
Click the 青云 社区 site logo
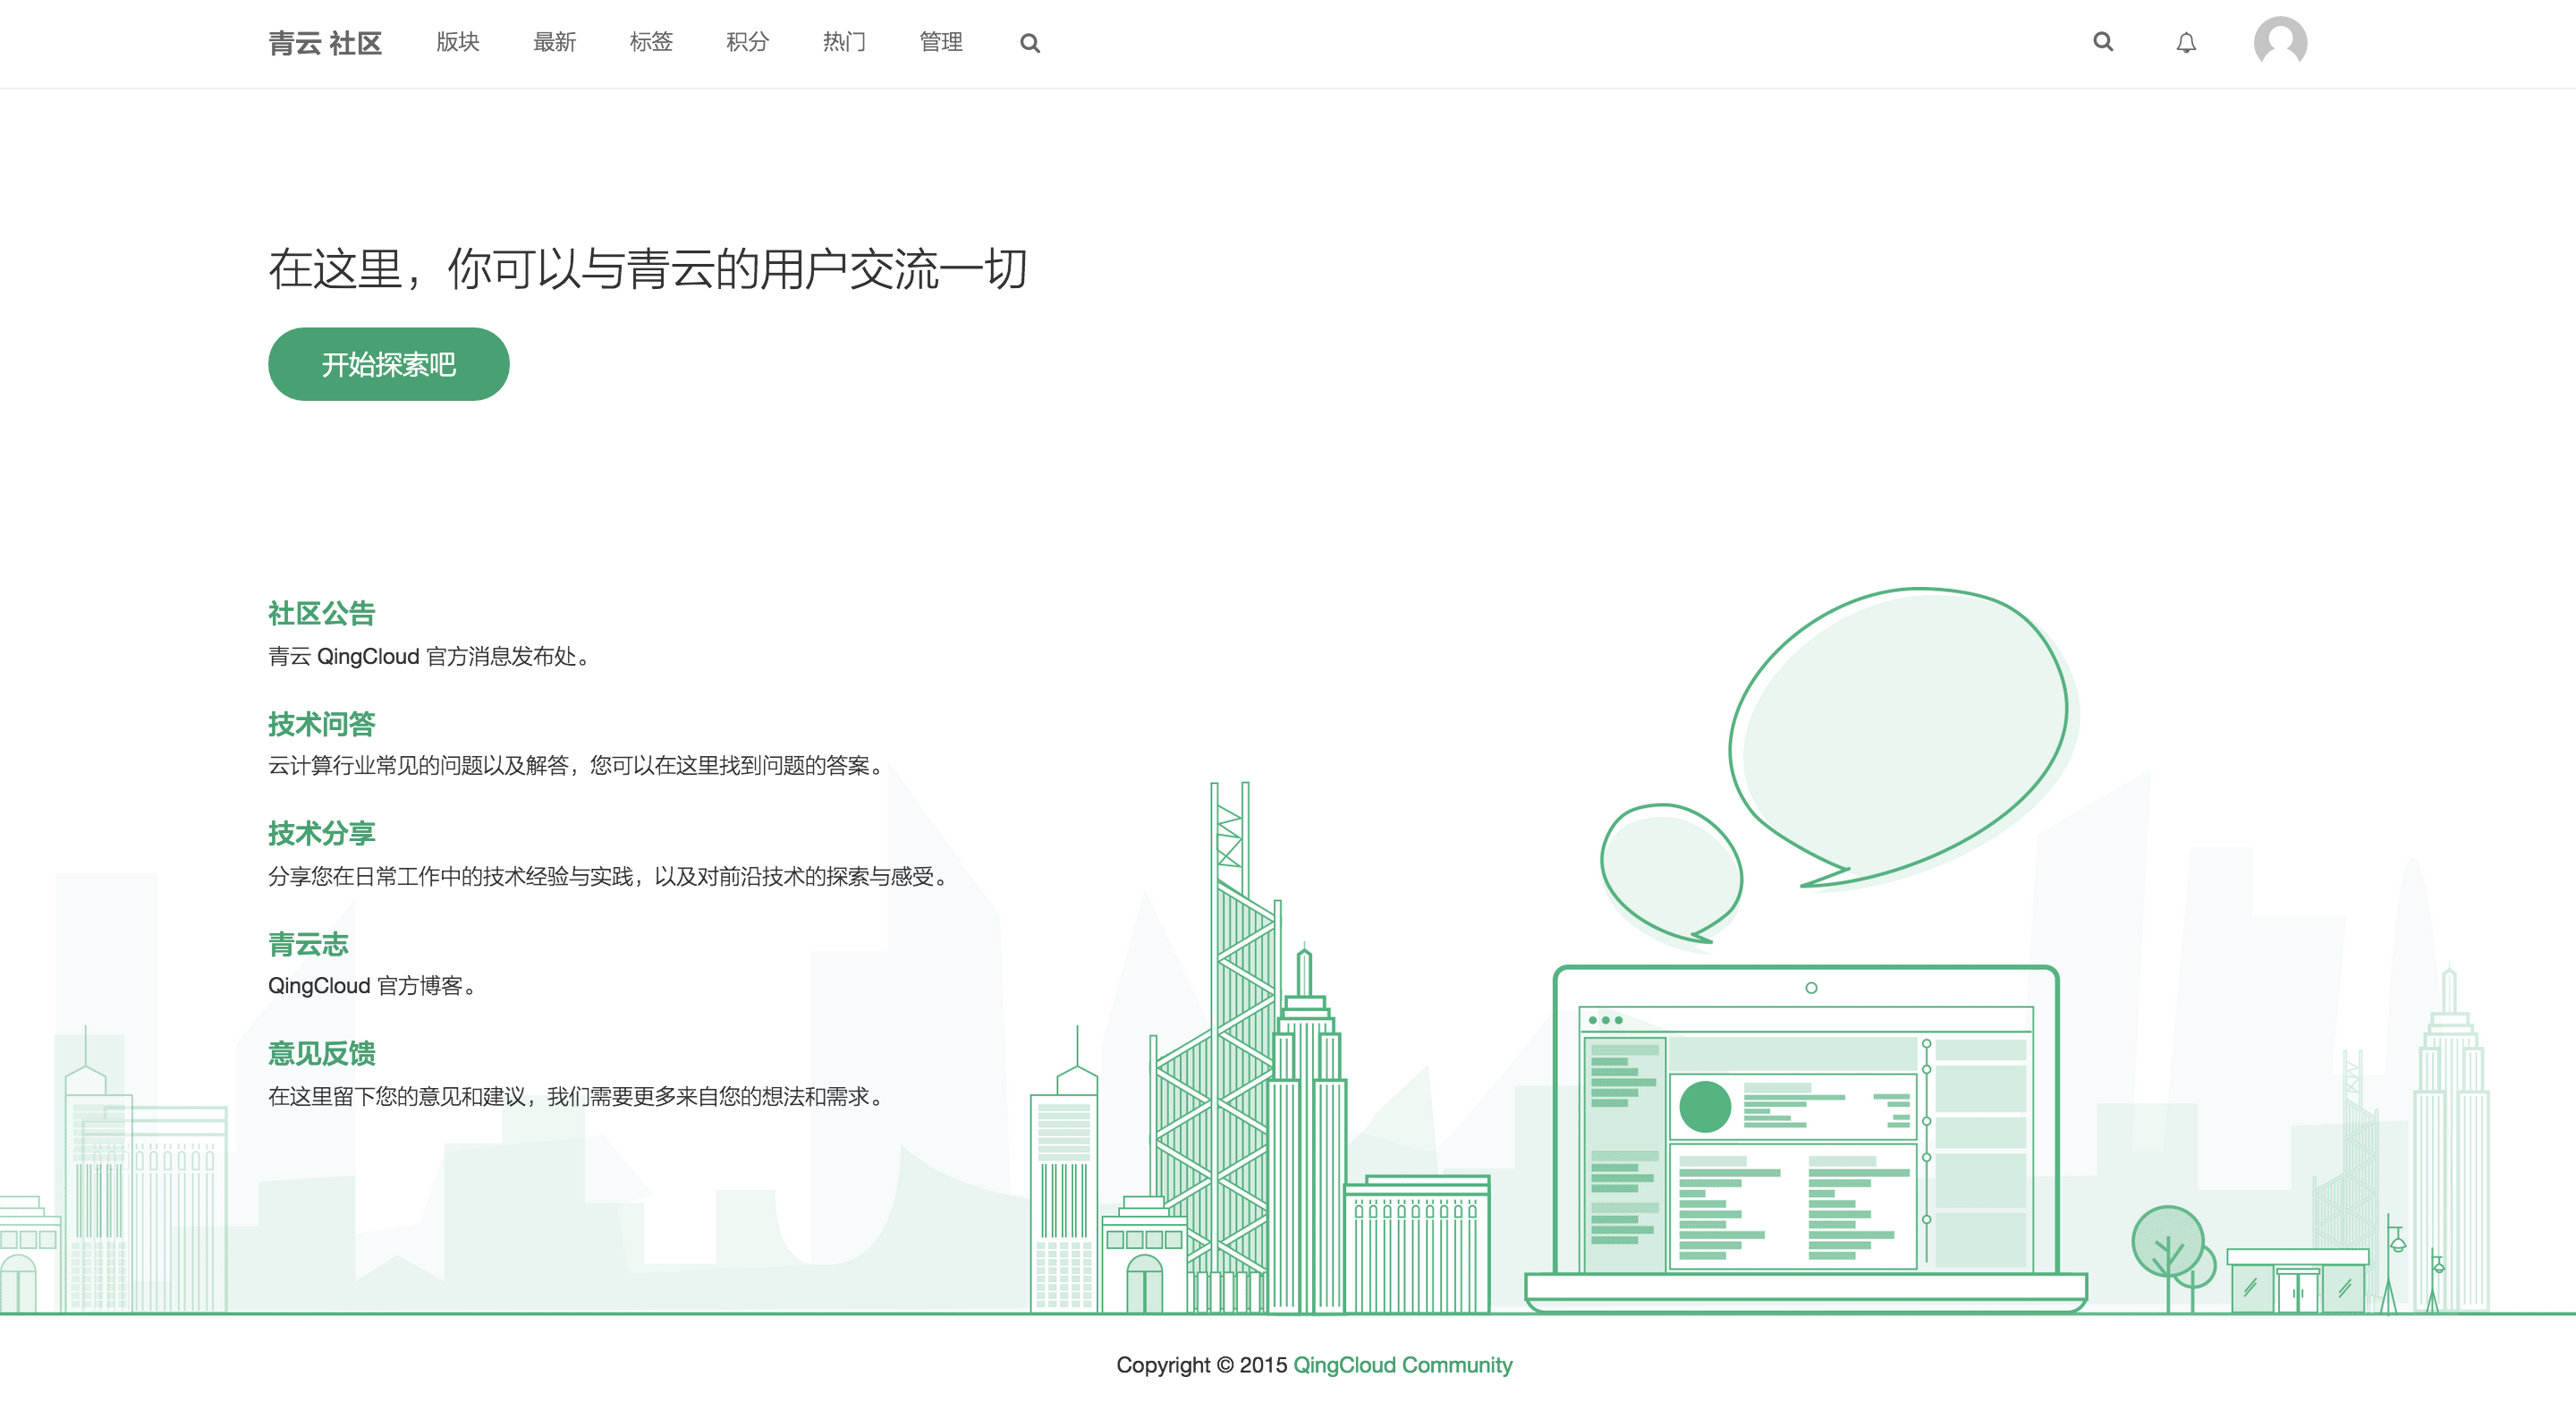325,43
